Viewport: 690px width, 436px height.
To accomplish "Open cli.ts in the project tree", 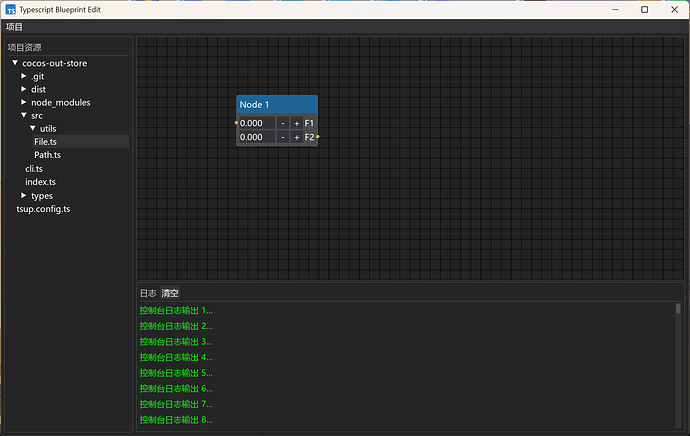I will pos(34,169).
